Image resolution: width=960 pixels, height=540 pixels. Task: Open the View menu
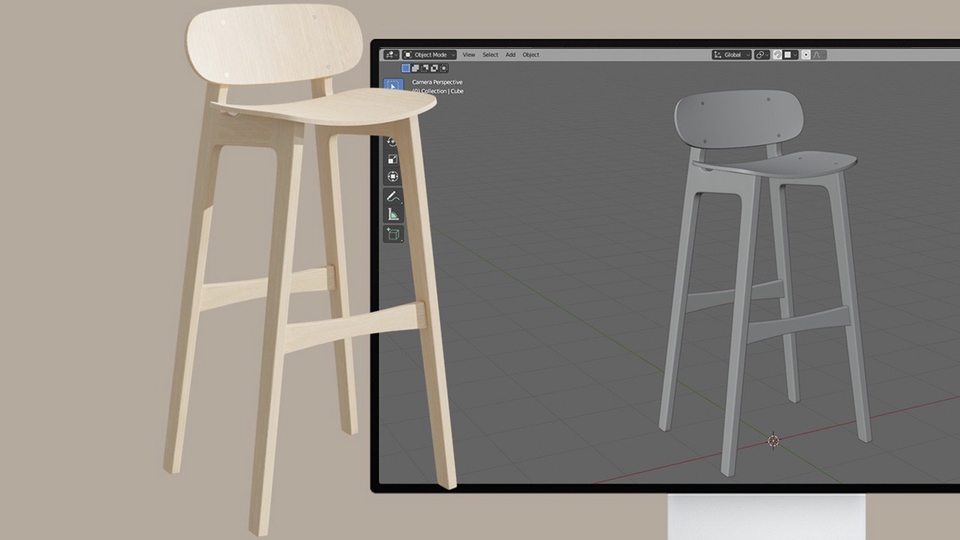tap(468, 54)
